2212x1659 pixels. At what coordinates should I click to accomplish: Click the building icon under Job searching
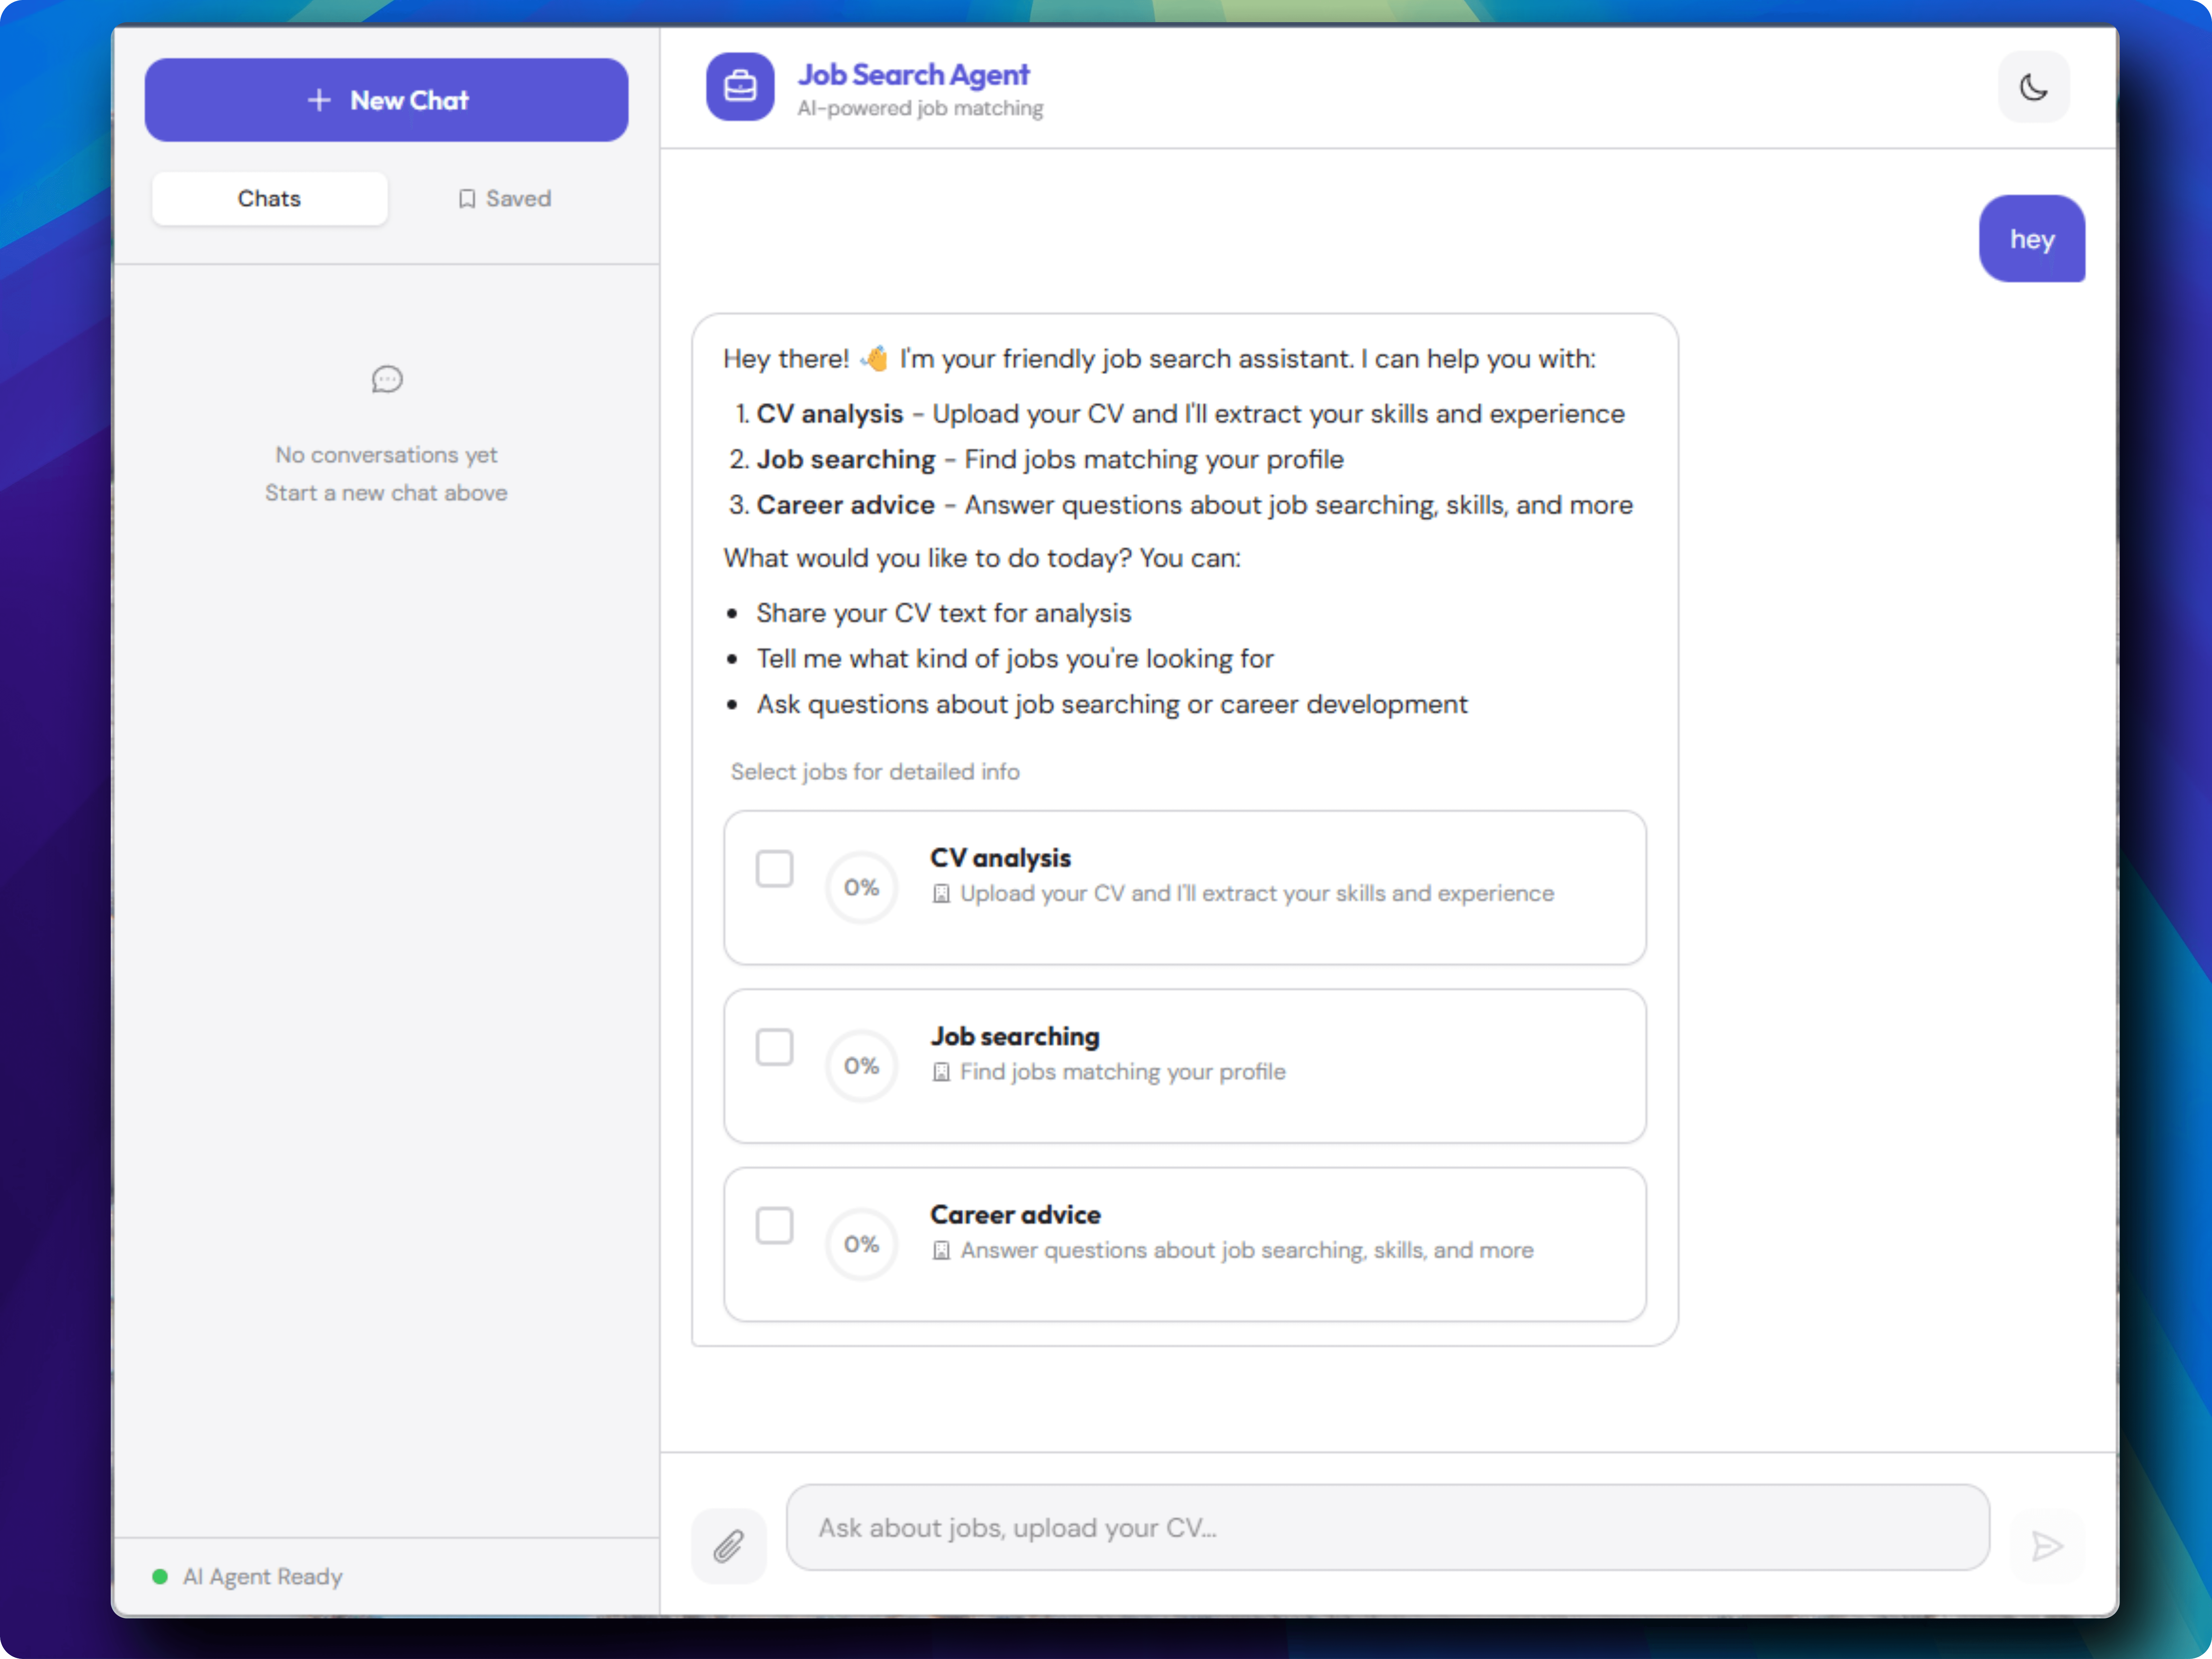coord(941,1072)
